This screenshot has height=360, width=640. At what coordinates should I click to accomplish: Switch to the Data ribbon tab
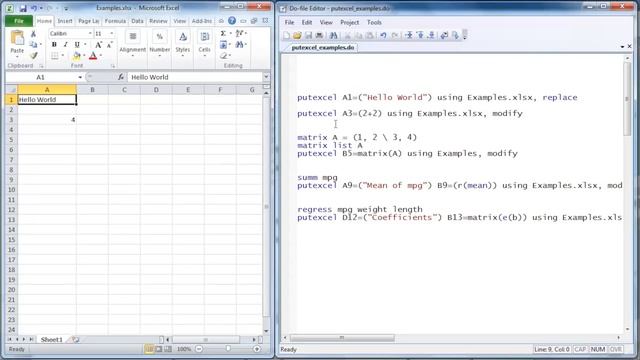pos(137,21)
